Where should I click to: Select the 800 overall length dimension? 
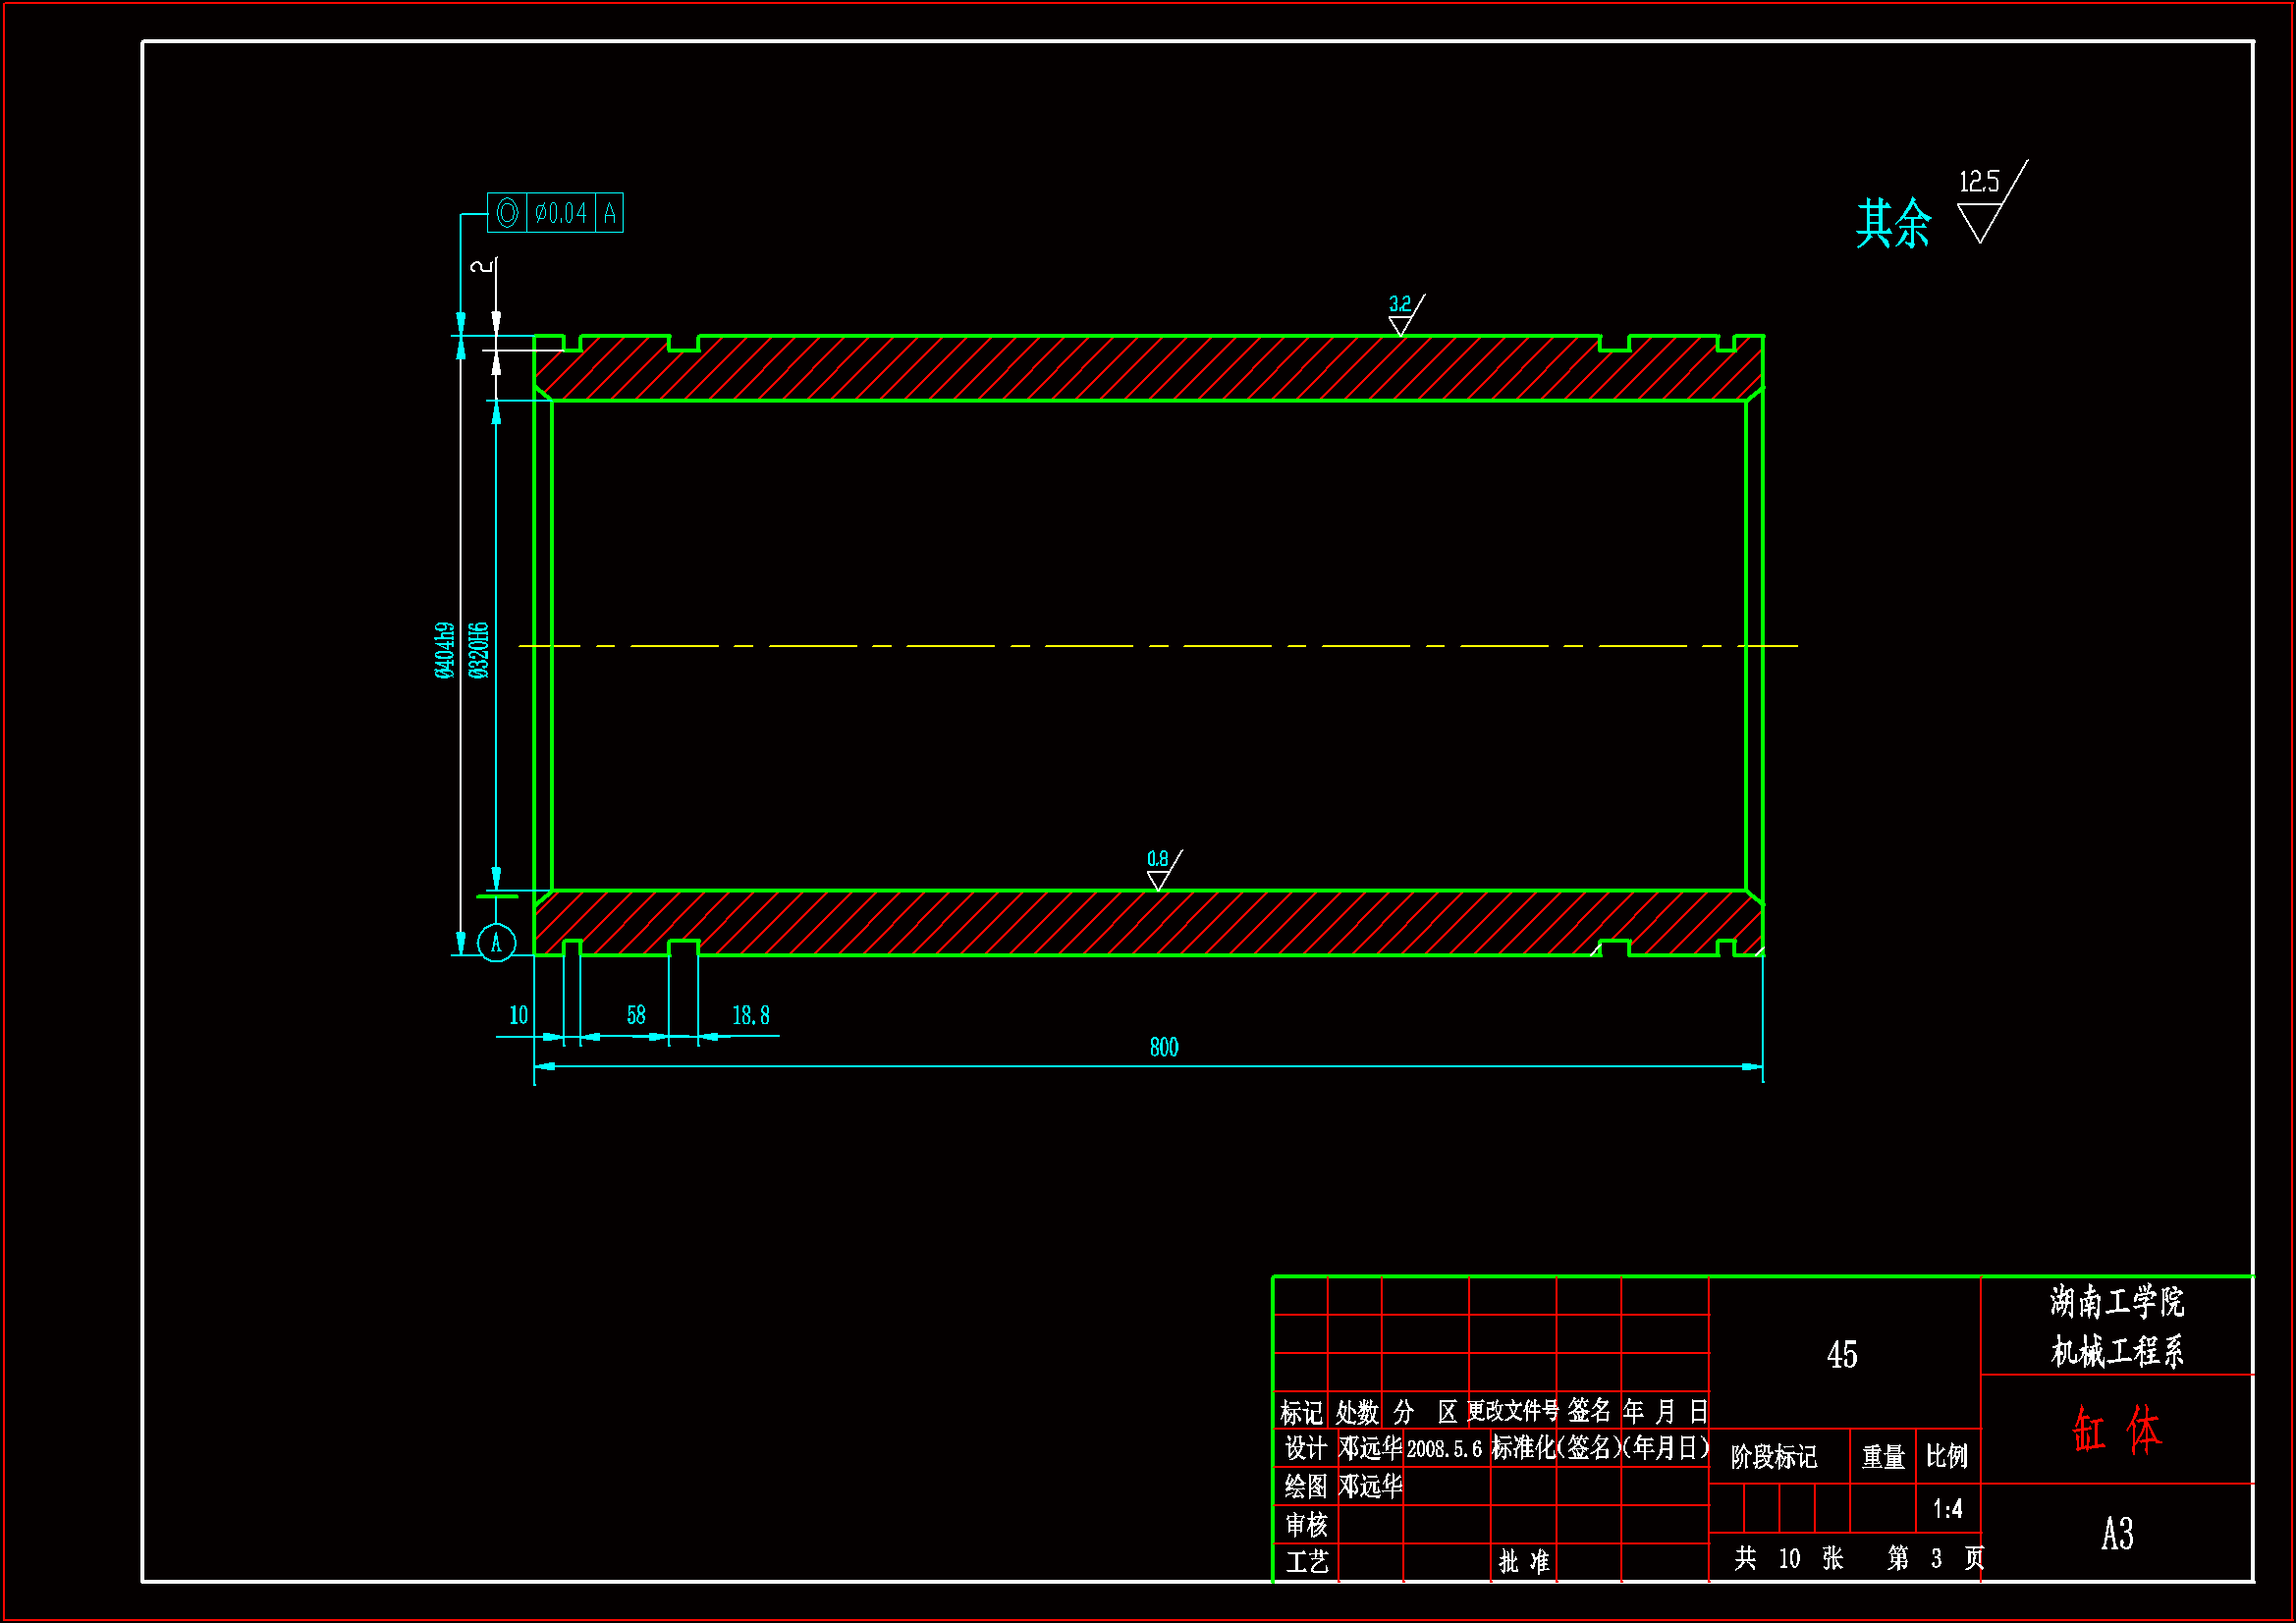click(1163, 1047)
